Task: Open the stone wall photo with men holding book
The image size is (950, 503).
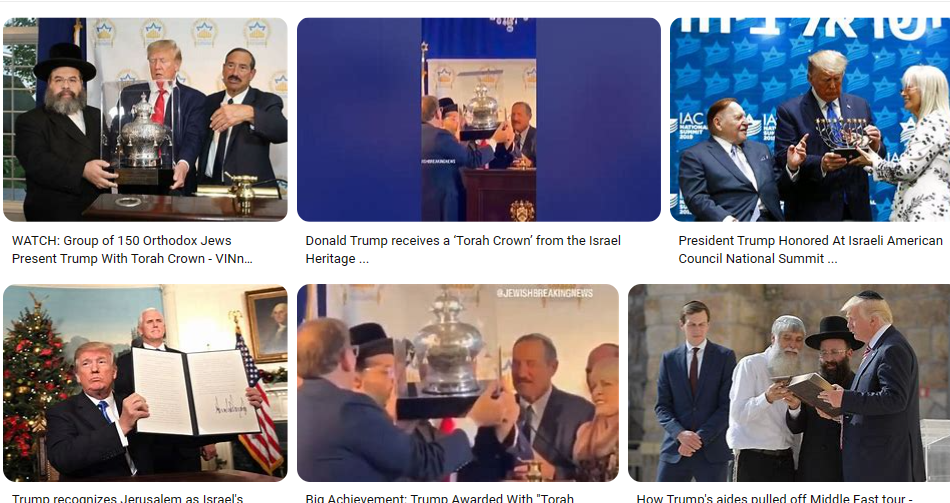Action: 789,383
